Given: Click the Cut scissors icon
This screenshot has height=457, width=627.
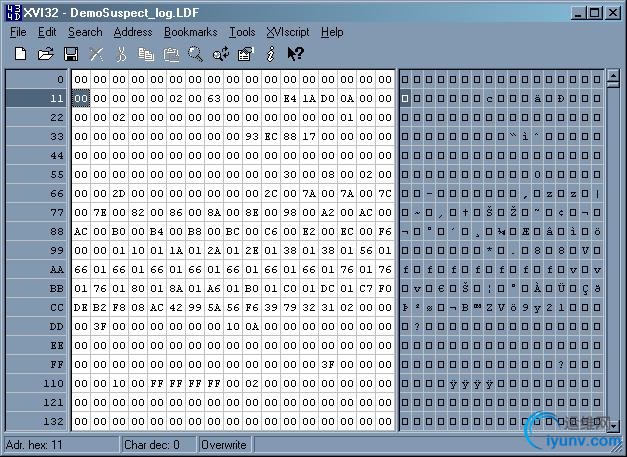Looking at the screenshot, I should (121, 54).
